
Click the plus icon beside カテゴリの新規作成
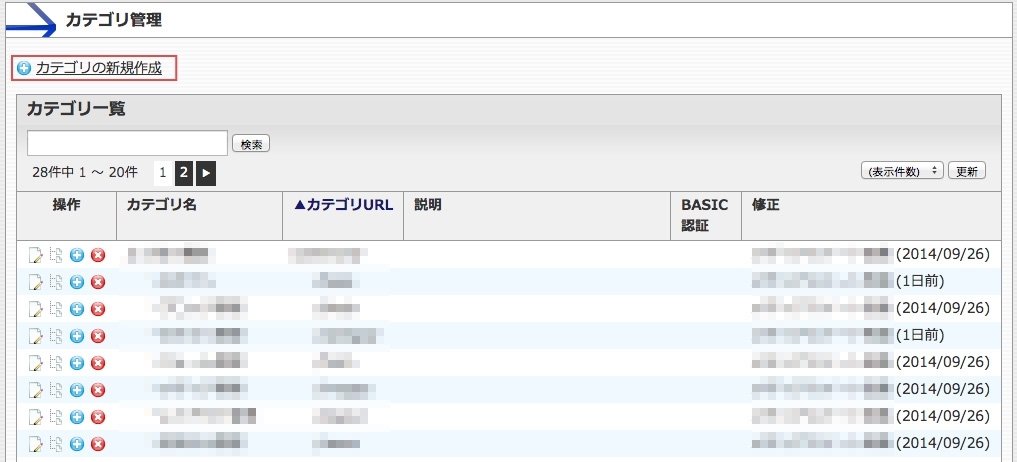pos(24,68)
